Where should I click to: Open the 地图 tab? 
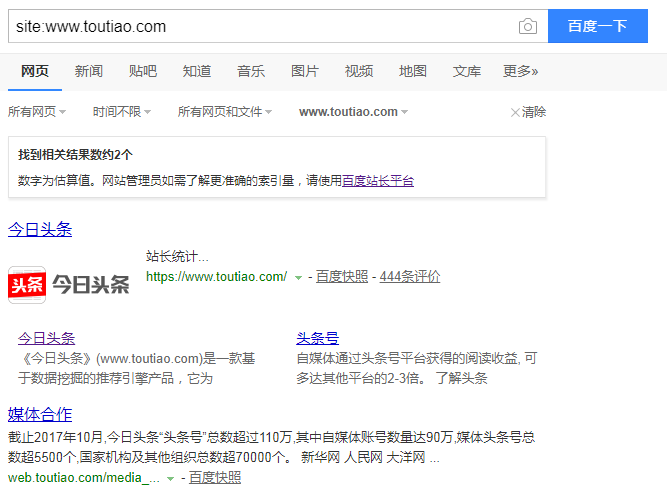[x=412, y=71]
